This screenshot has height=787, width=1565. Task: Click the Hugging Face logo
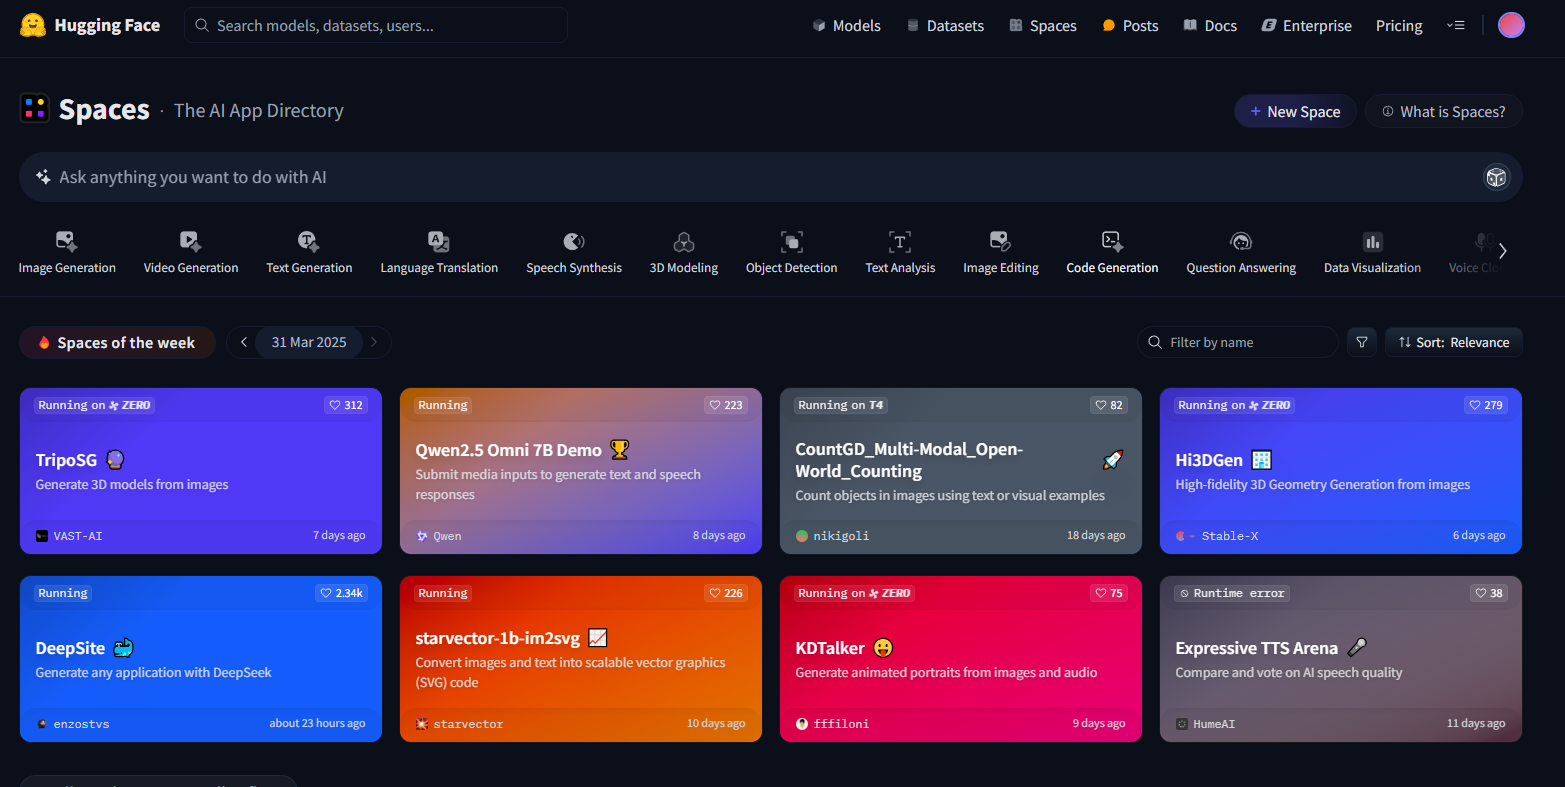click(x=90, y=25)
